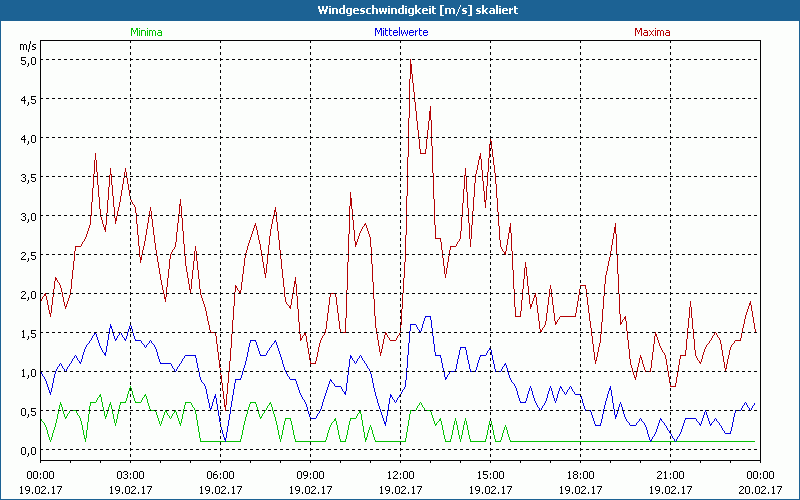Image resolution: width=800 pixels, height=500 pixels.
Task: Select the 09:00 time axis label
Action: [310, 475]
